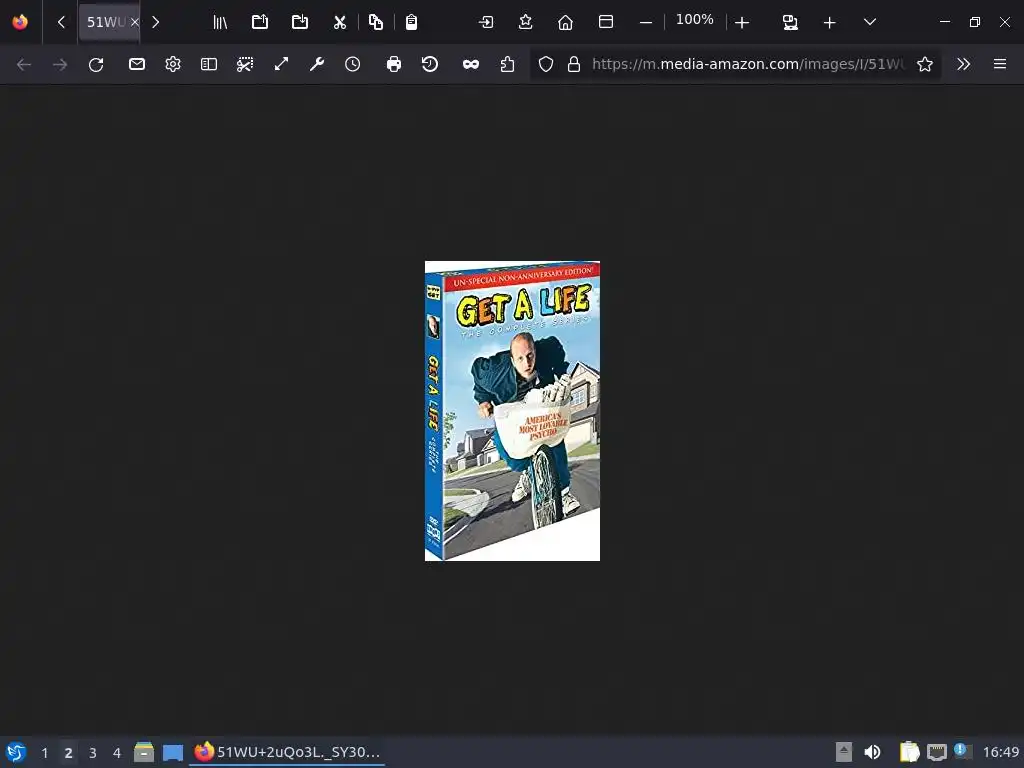This screenshot has height=768, width=1024.
Task: Open the volume control
Action: 872,752
